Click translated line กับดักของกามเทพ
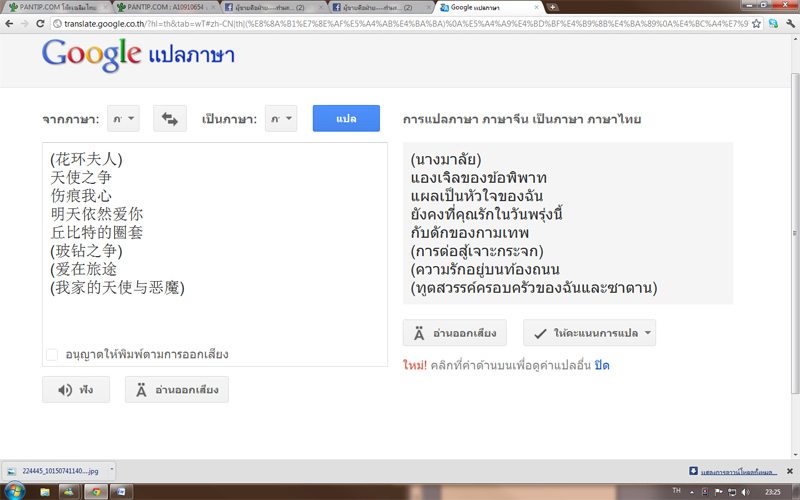800x500 pixels. (x=470, y=233)
